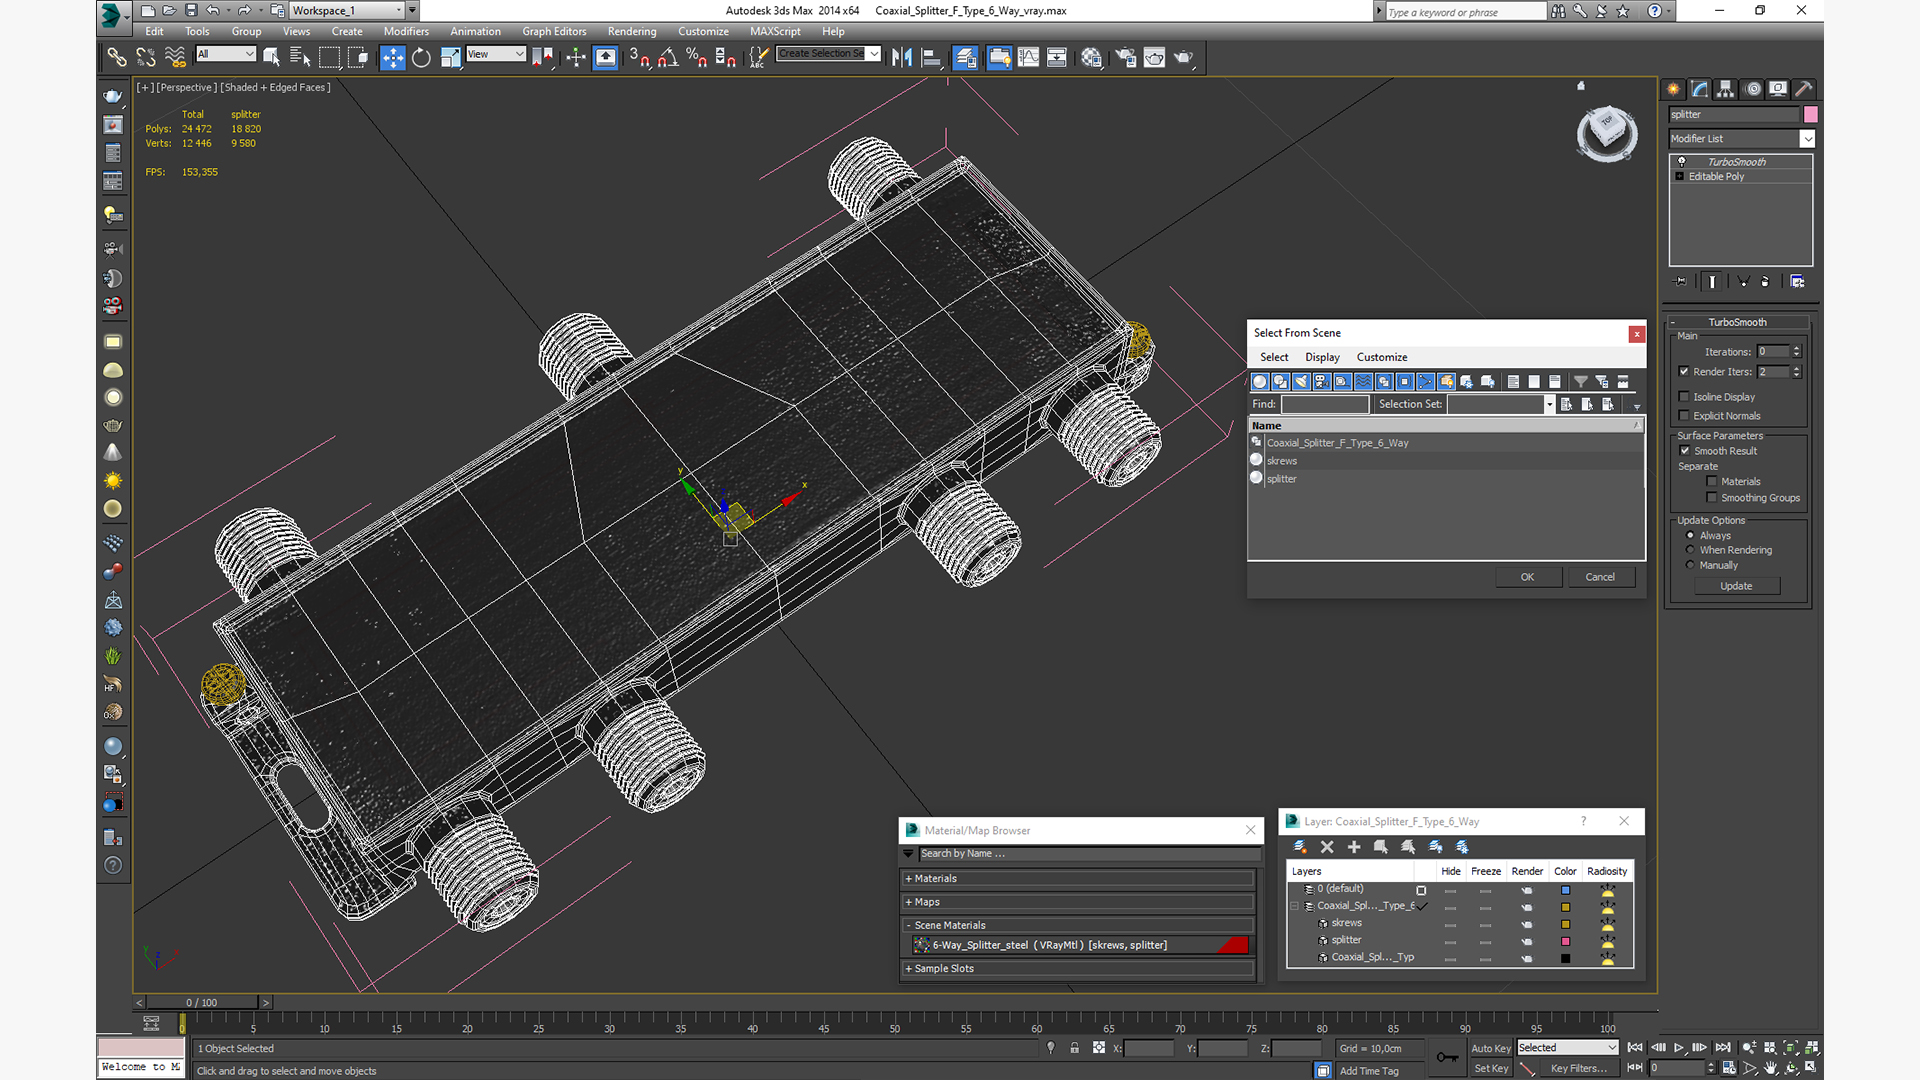
Task: Uncheck Smooth Result checkbox
Action: pyautogui.click(x=1685, y=451)
